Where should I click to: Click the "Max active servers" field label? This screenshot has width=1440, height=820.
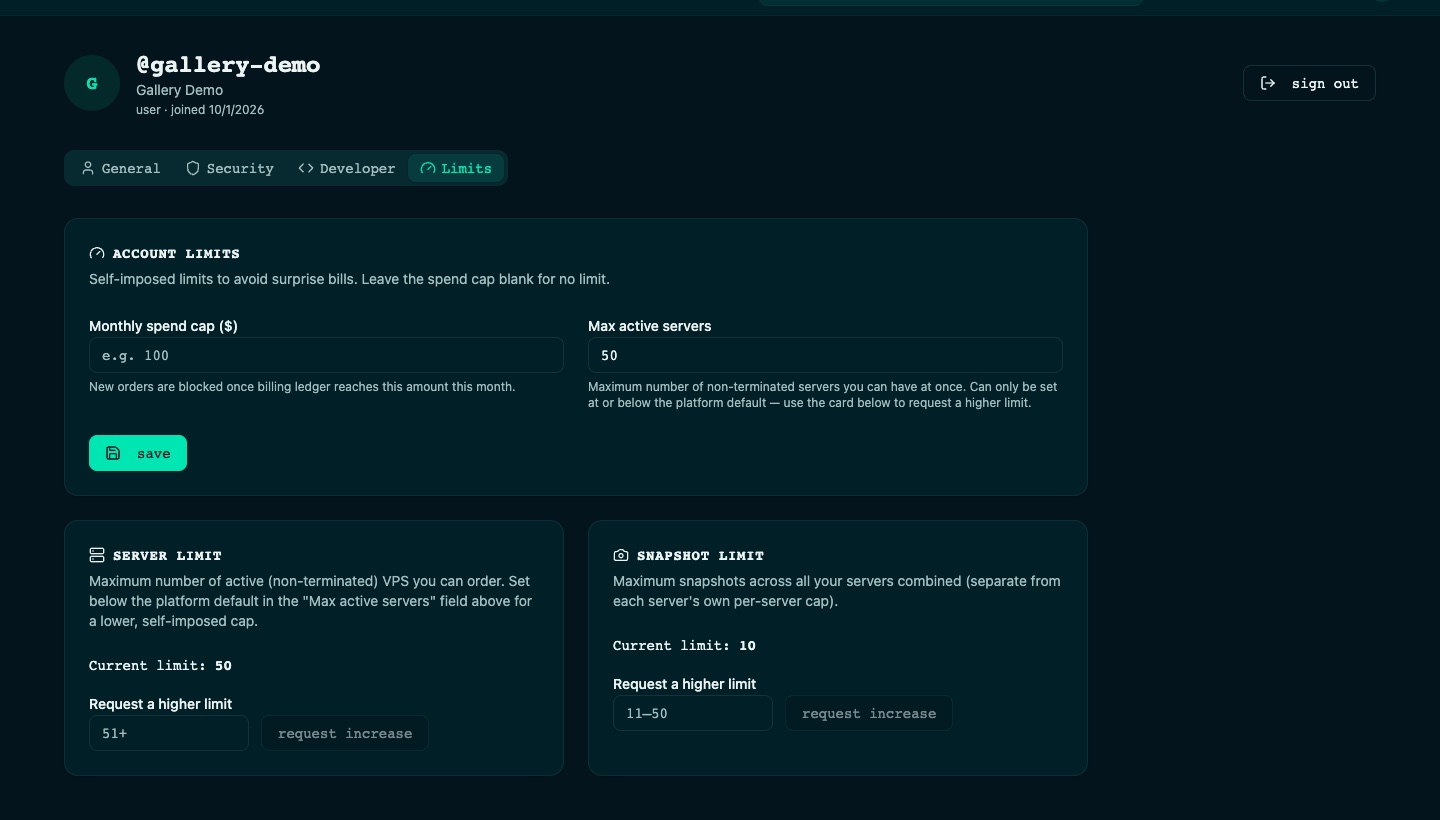point(650,326)
